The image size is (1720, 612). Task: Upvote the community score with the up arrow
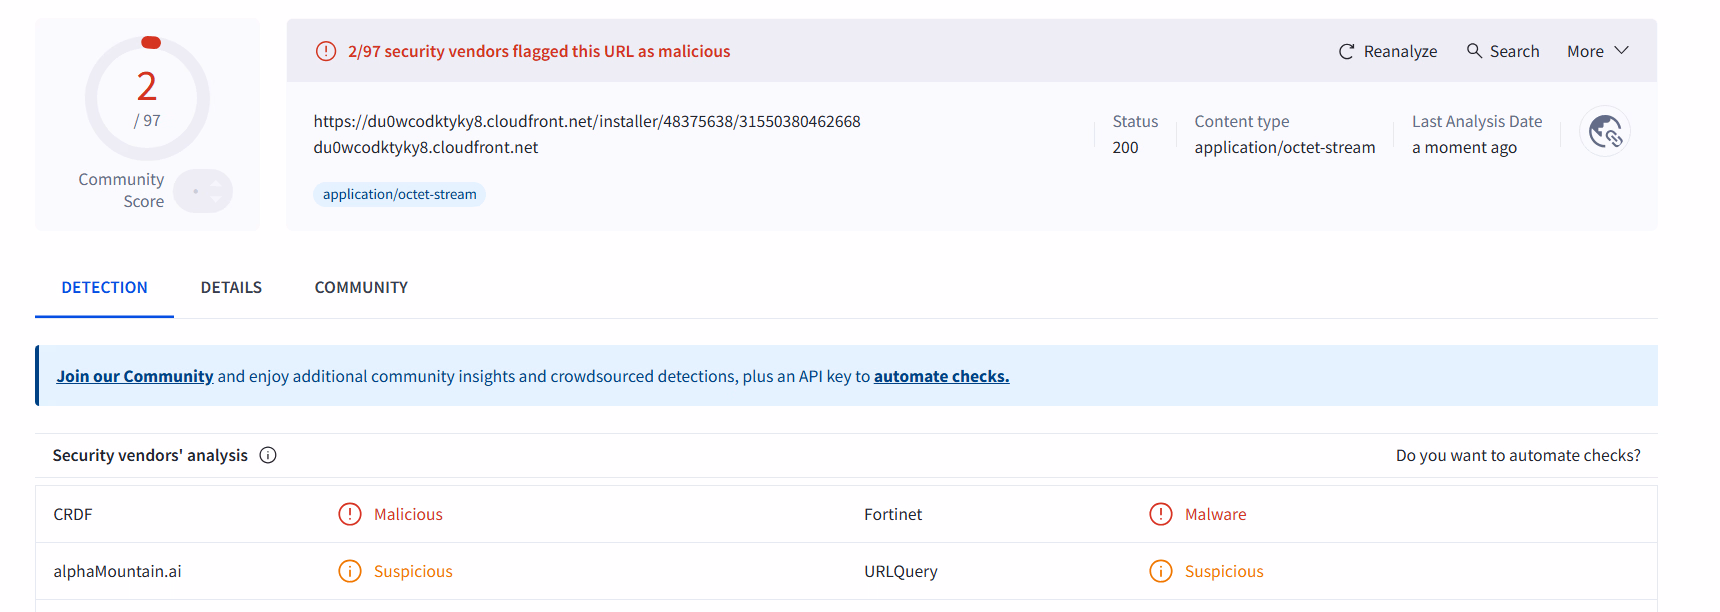point(216,184)
